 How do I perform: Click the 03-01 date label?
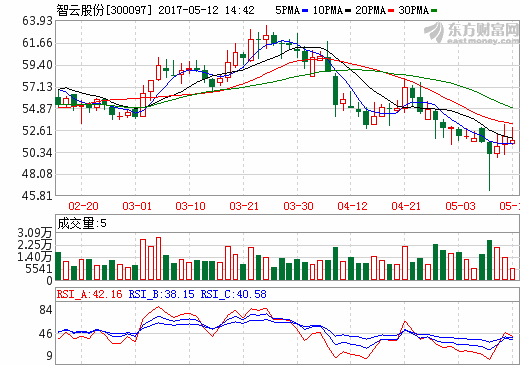137,206
